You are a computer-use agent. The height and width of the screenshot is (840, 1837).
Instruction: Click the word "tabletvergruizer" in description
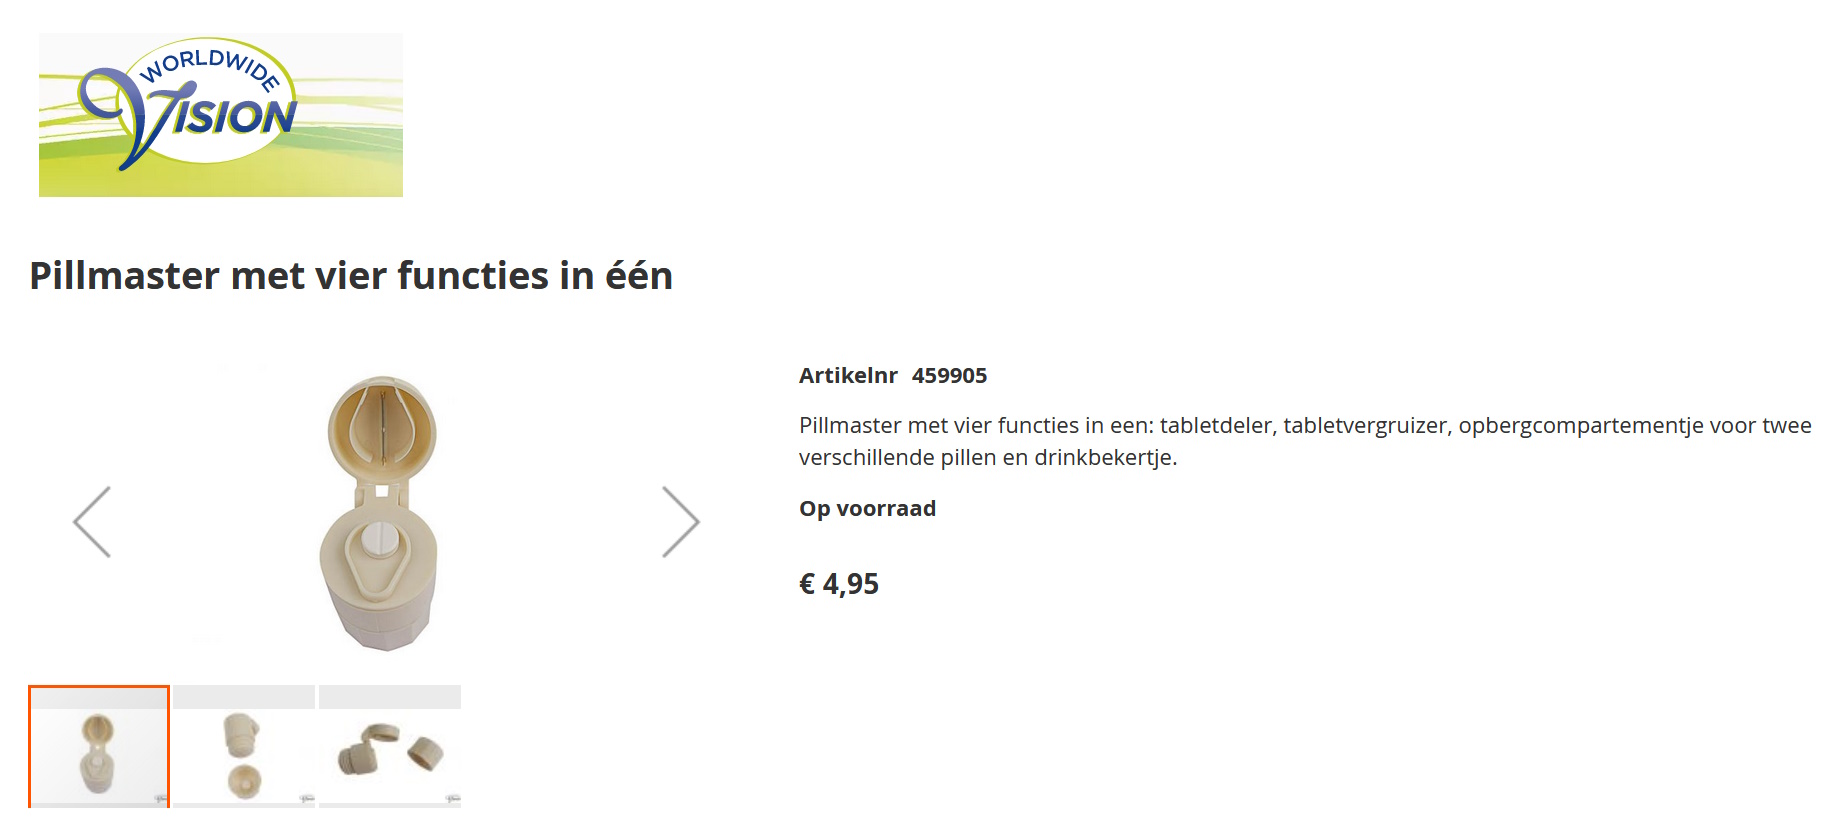(x=1365, y=426)
